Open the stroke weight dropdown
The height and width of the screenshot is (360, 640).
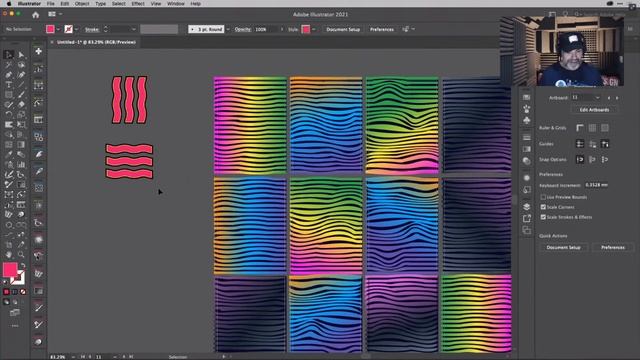pyautogui.click(x=133, y=29)
